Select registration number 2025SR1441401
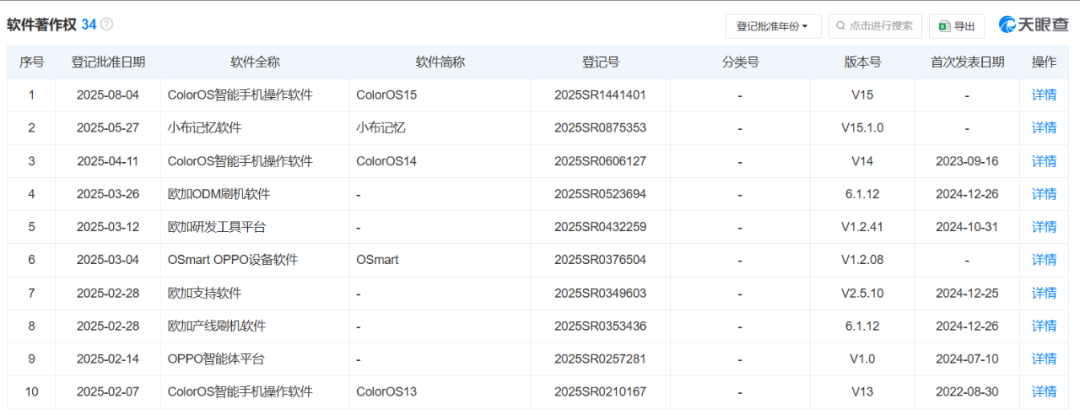Image resolution: width=1080 pixels, height=415 pixels. click(x=600, y=95)
